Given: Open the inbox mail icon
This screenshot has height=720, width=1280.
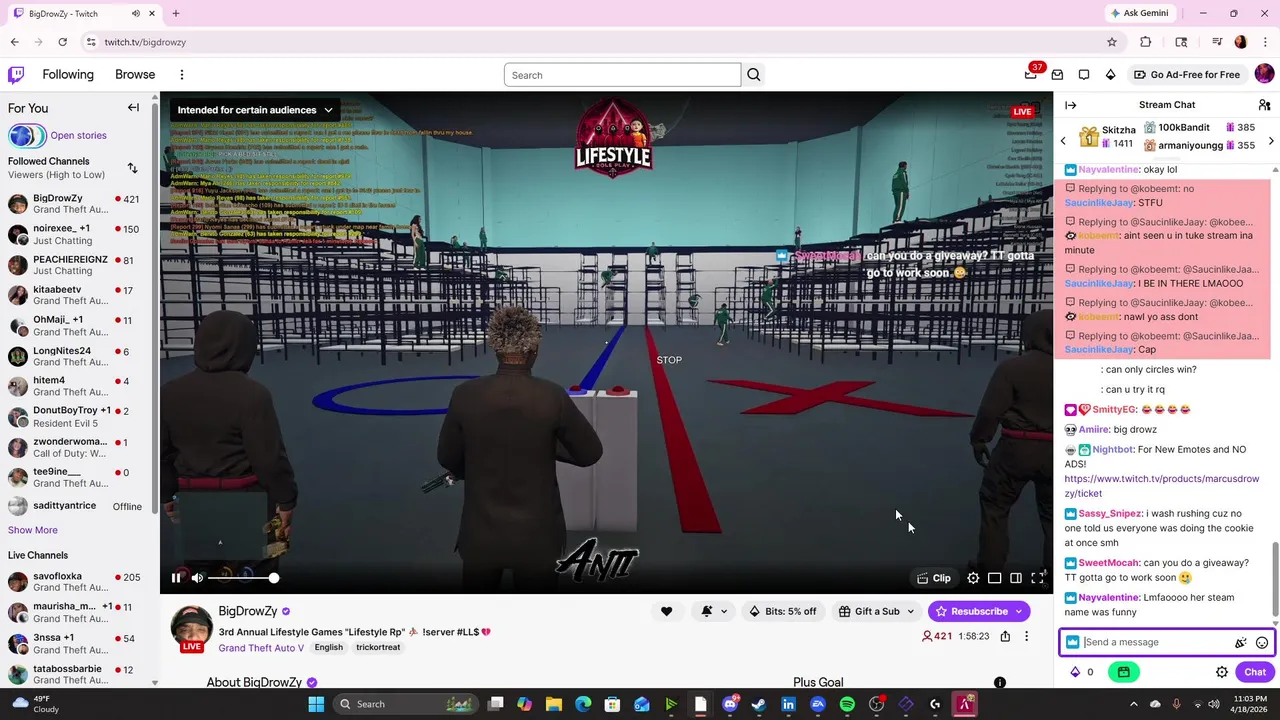Looking at the screenshot, I should [1057, 75].
